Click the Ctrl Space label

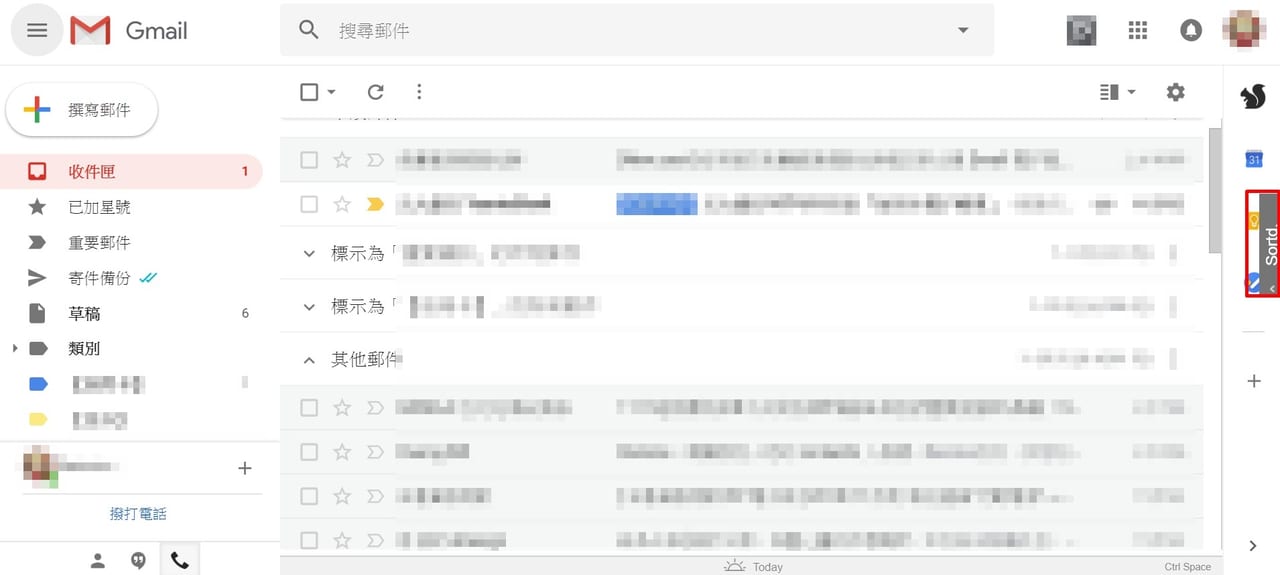pyautogui.click(x=1187, y=567)
